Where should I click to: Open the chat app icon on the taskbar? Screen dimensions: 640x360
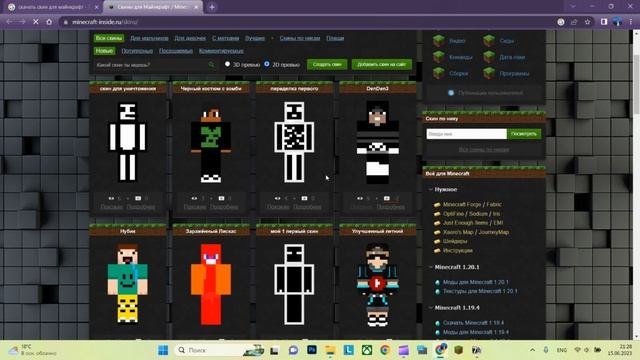293,350
